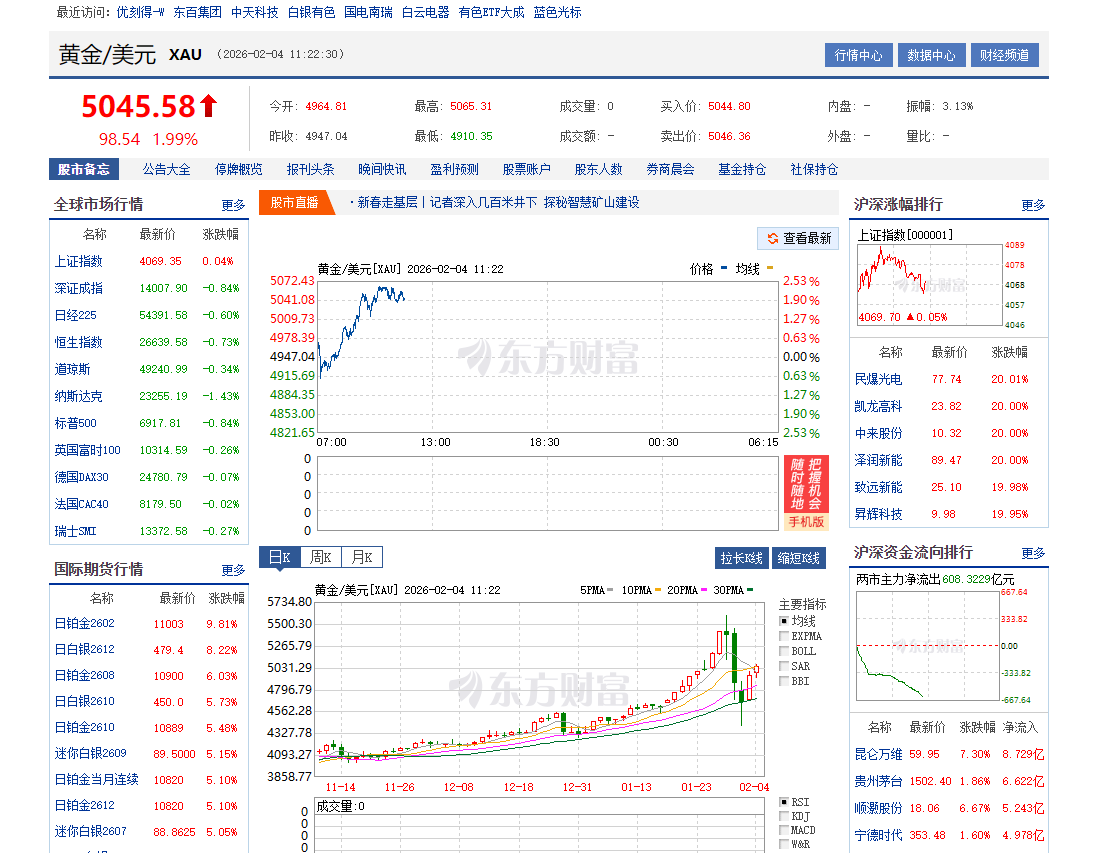The height and width of the screenshot is (853, 1111).
Task: Open the 贵州茅台 fund-flow link
Action: pos(878,781)
